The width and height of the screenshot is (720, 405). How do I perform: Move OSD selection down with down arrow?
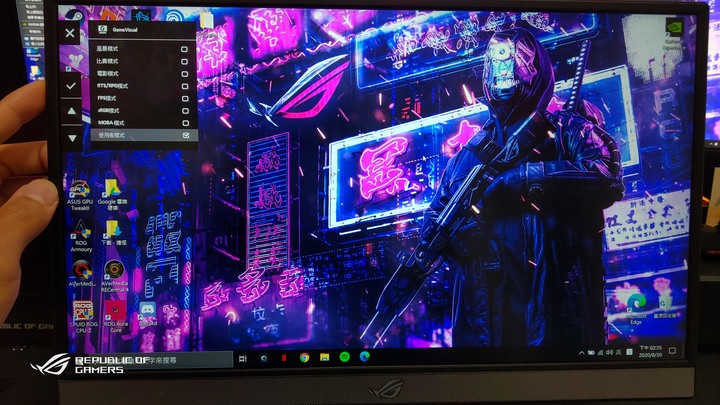[x=72, y=137]
